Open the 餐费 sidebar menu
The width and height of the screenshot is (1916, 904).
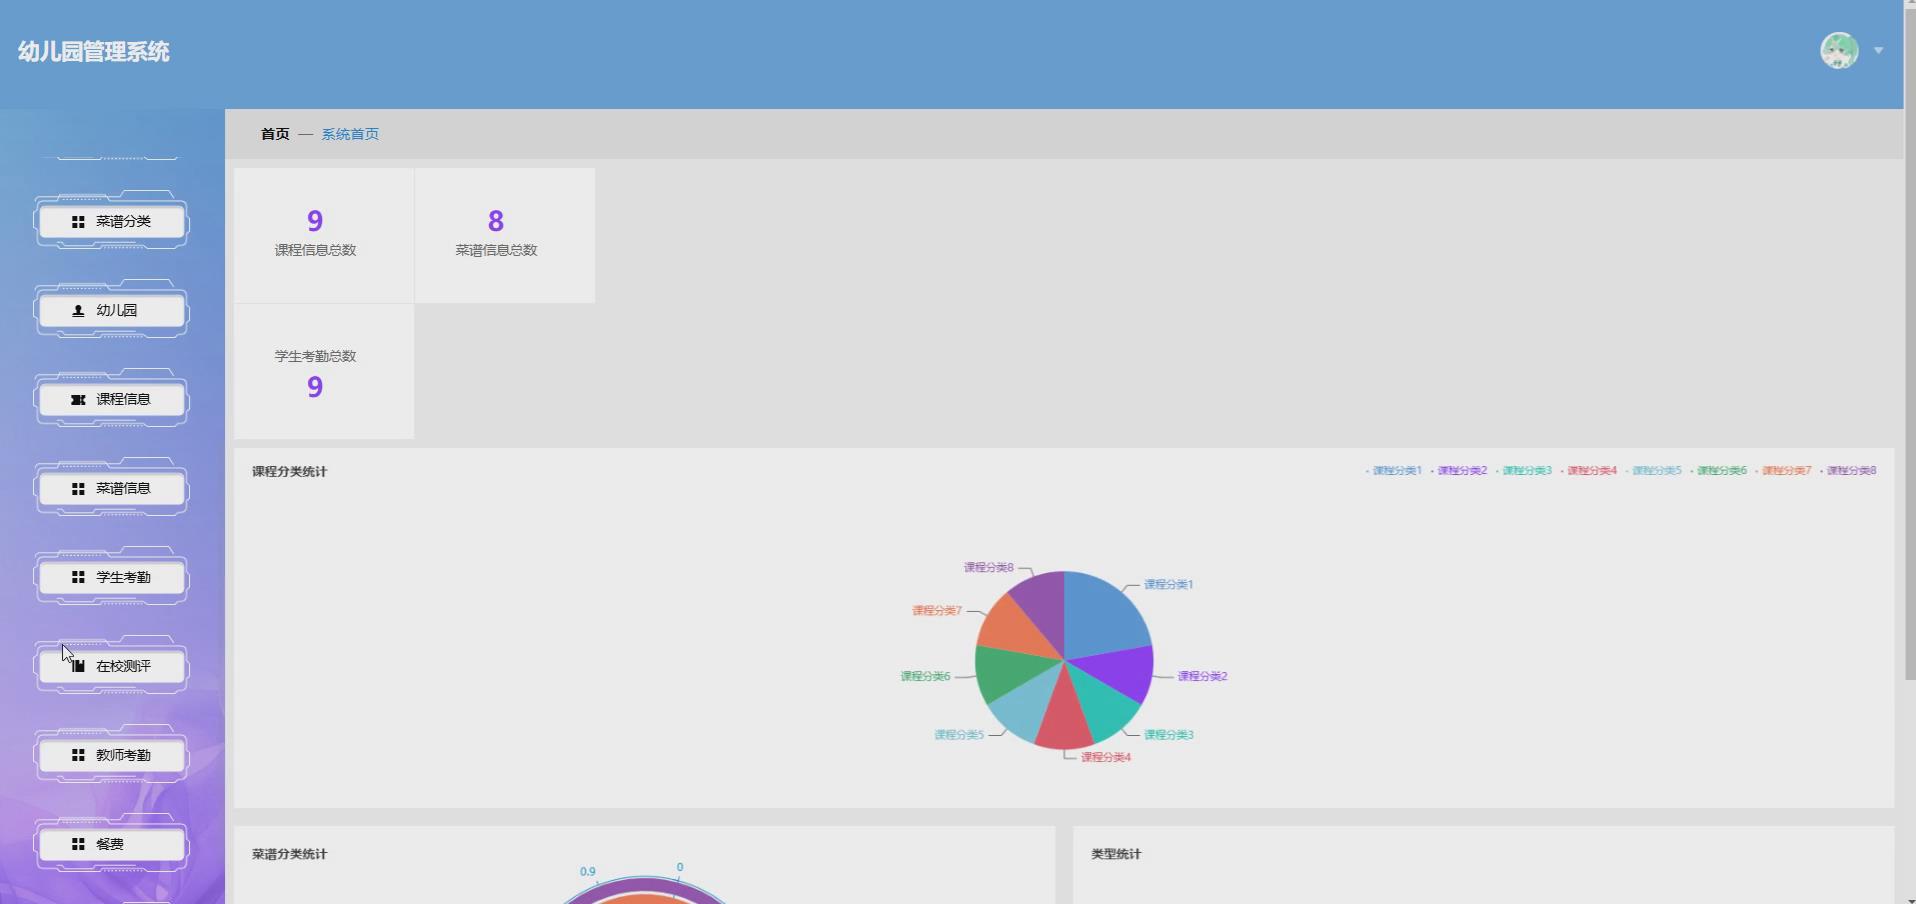(x=111, y=844)
